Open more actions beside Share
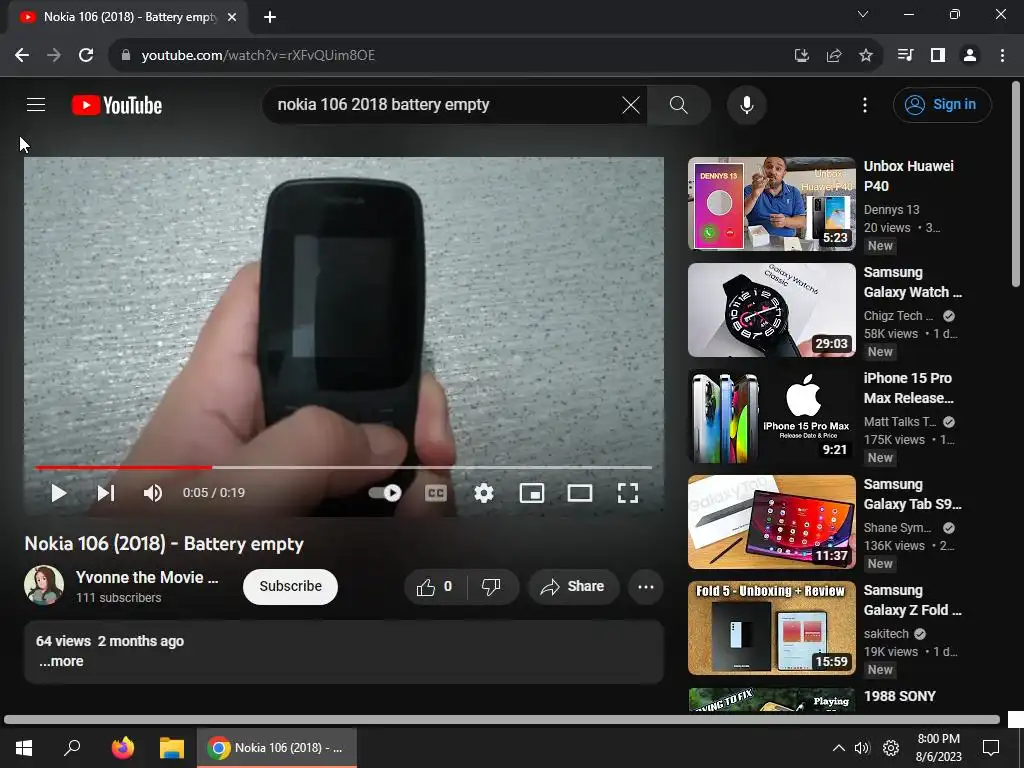The image size is (1024, 768). click(646, 586)
